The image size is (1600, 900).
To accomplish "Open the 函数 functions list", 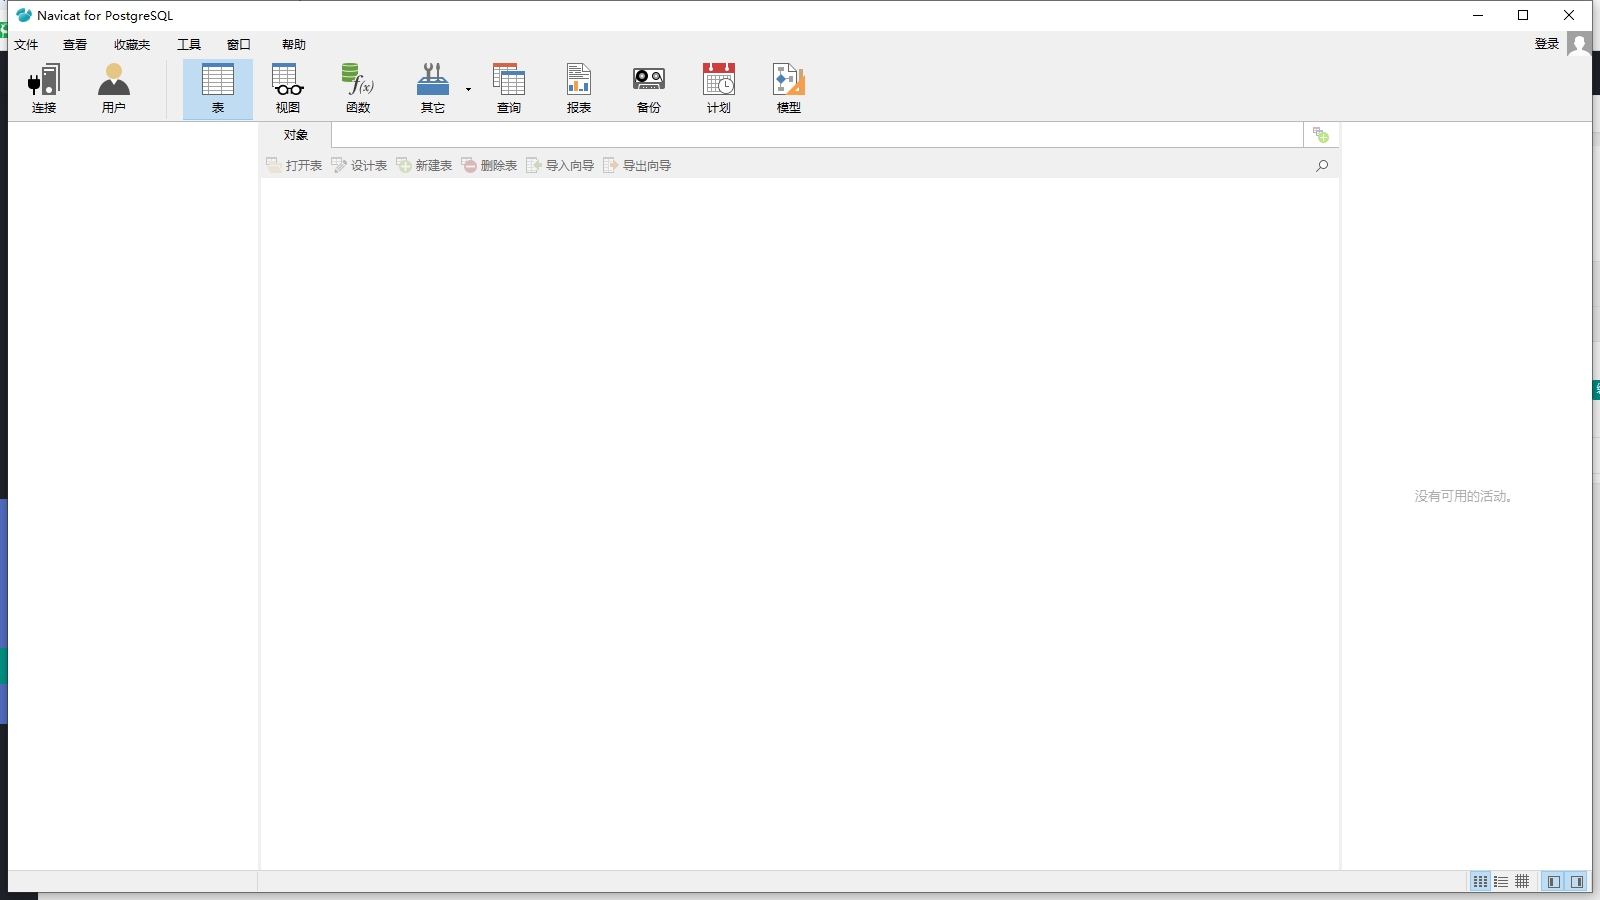I will tap(358, 89).
